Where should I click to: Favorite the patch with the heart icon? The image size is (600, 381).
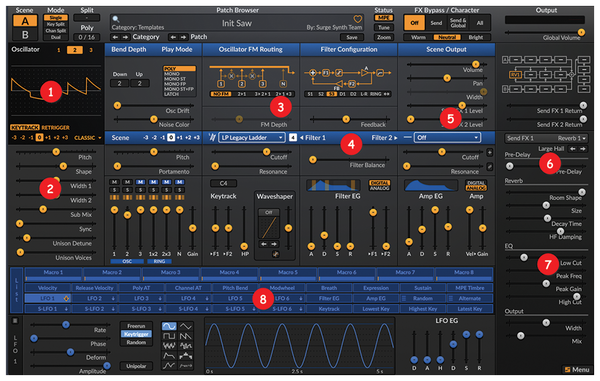coord(357,19)
